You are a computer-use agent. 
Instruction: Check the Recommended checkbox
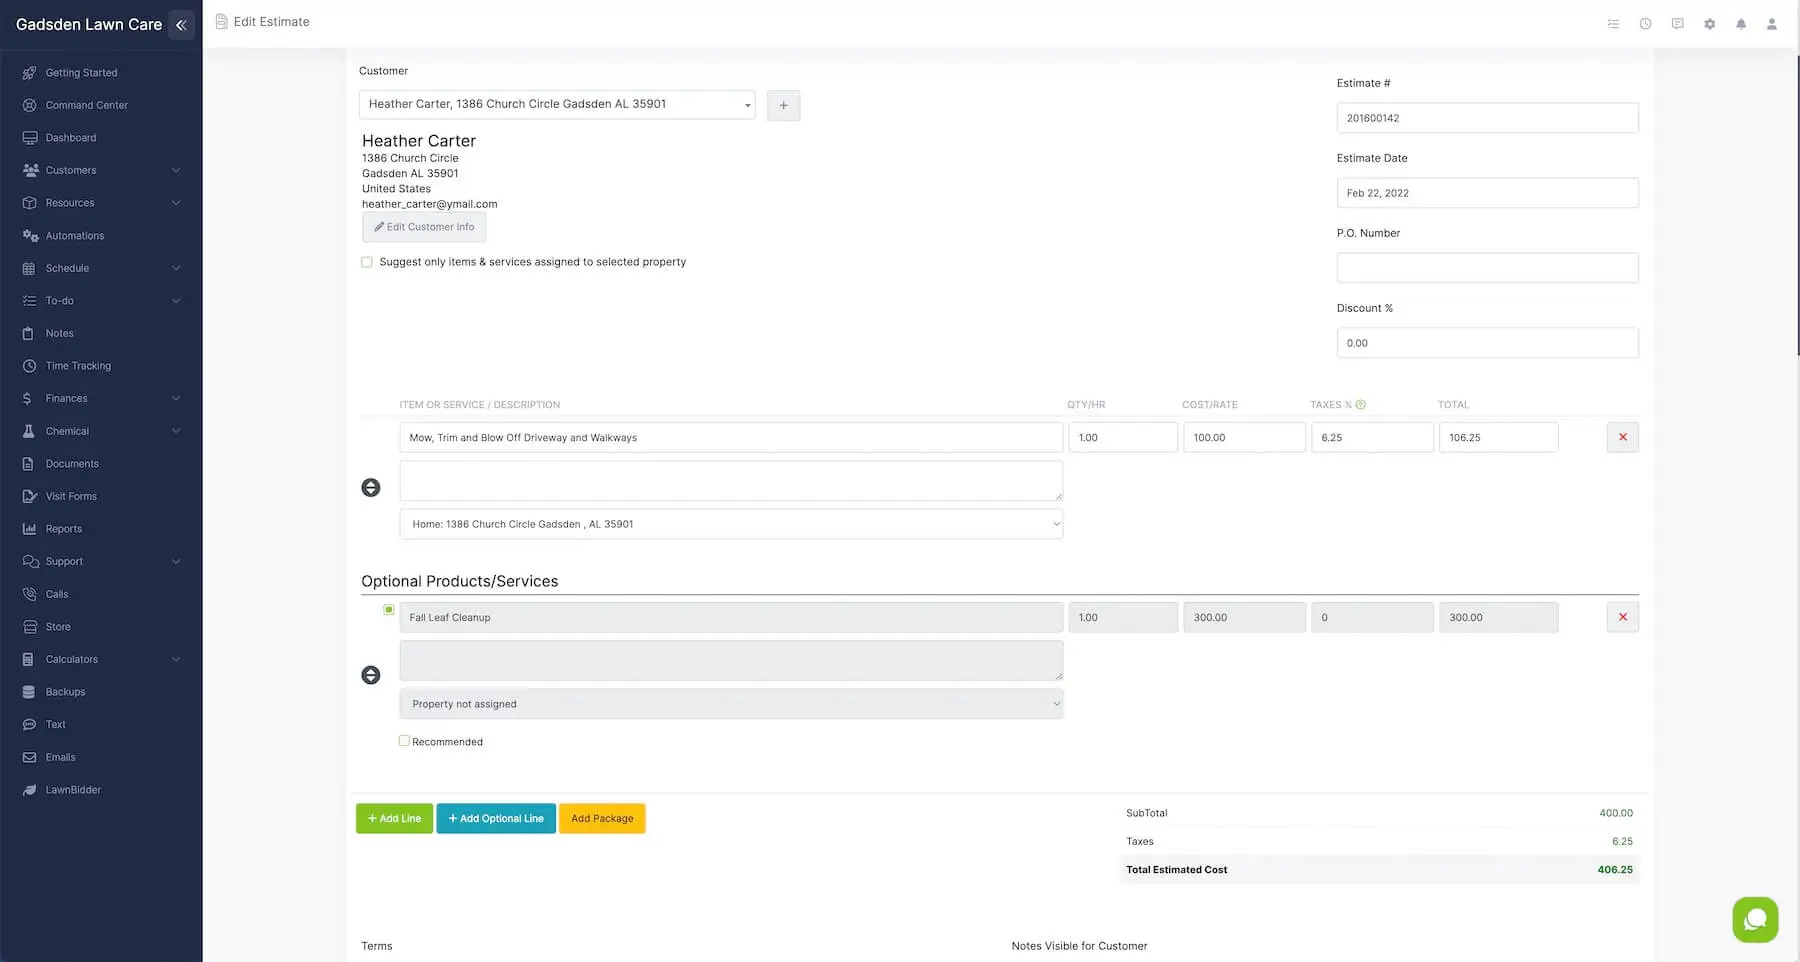(404, 741)
